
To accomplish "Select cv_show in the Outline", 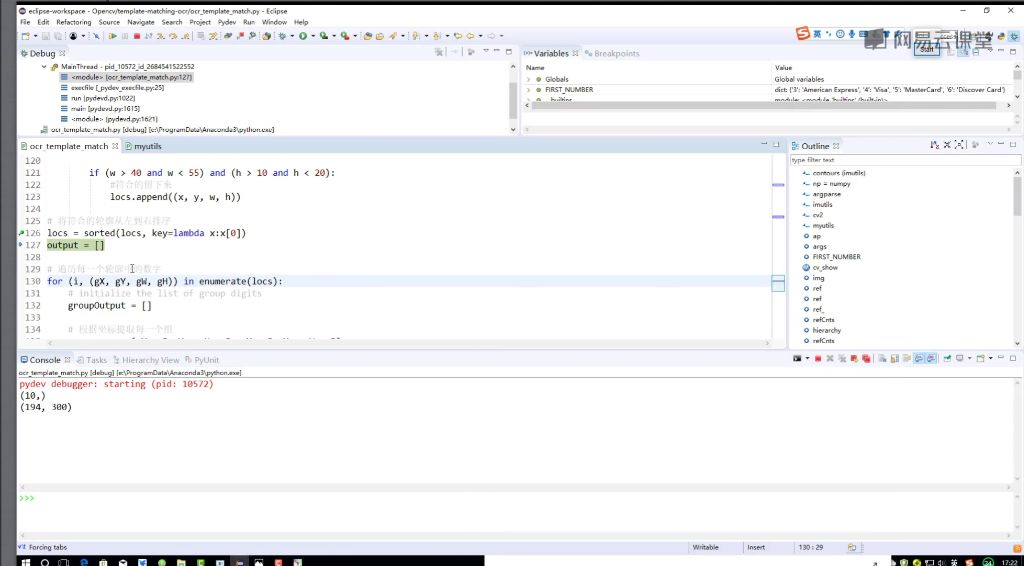I will click(825, 268).
